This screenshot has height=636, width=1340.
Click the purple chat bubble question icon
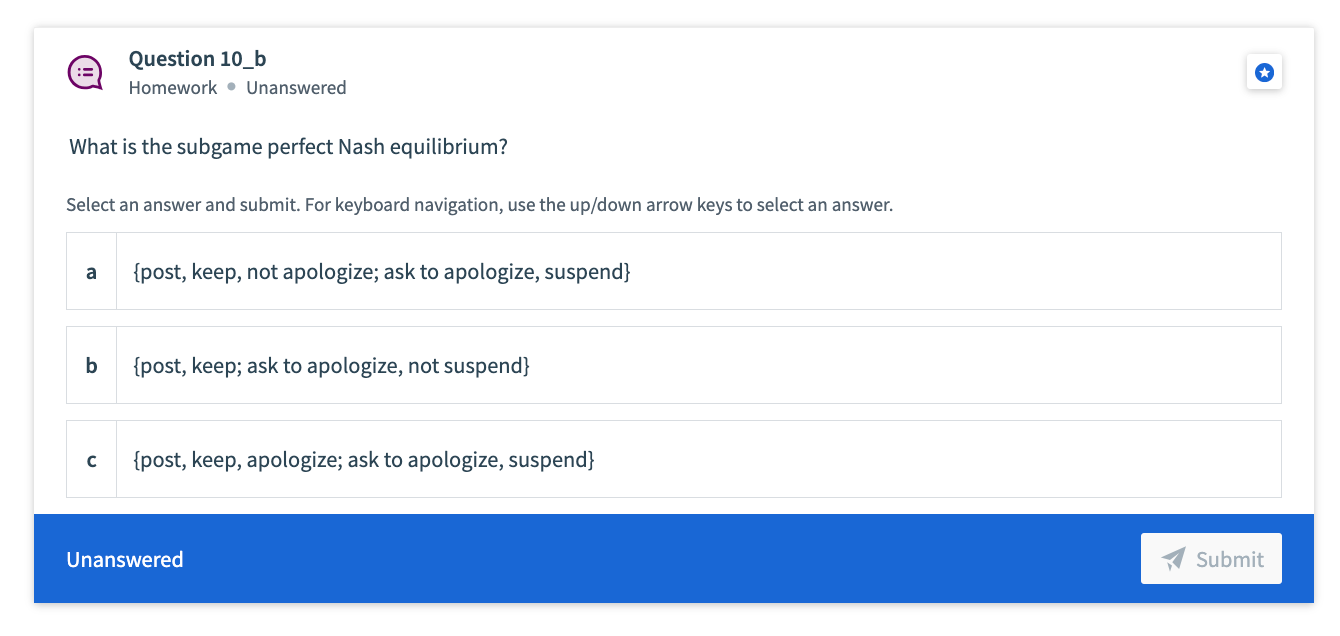85,72
